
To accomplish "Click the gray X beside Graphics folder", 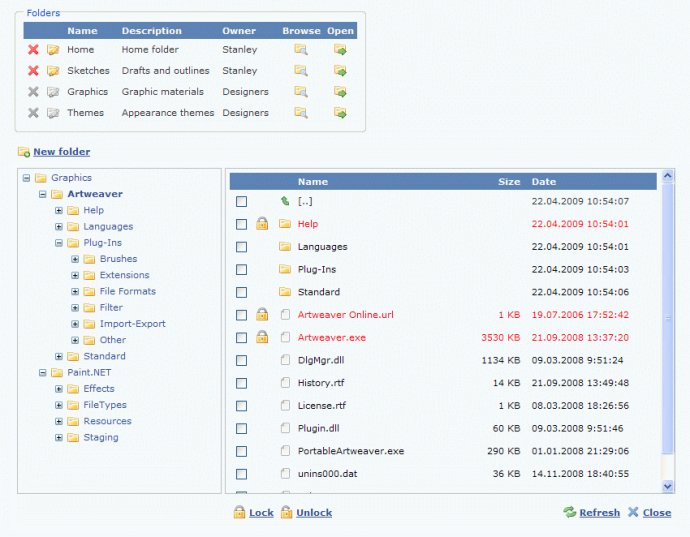I will [x=33, y=92].
